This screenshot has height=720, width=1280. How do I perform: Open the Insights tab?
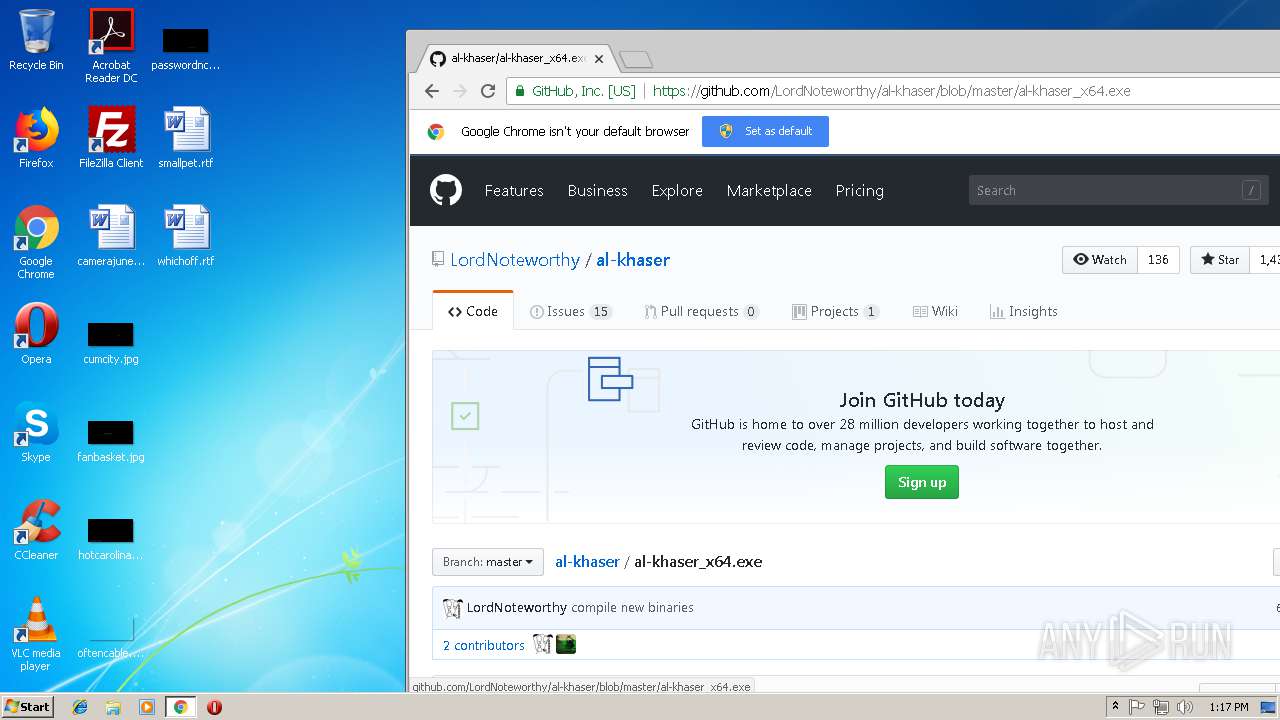[x=1024, y=311]
